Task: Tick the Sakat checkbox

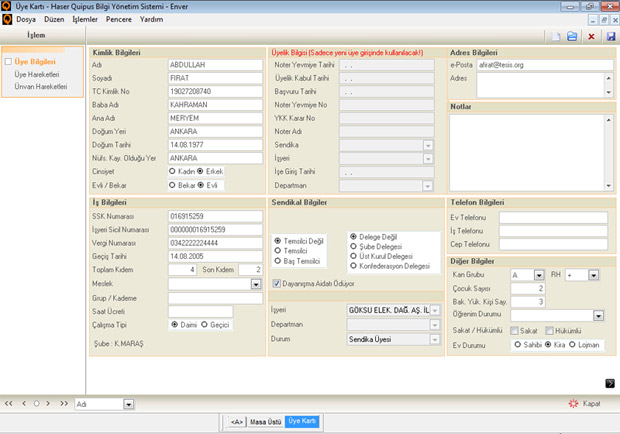Action: click(514, 330)
